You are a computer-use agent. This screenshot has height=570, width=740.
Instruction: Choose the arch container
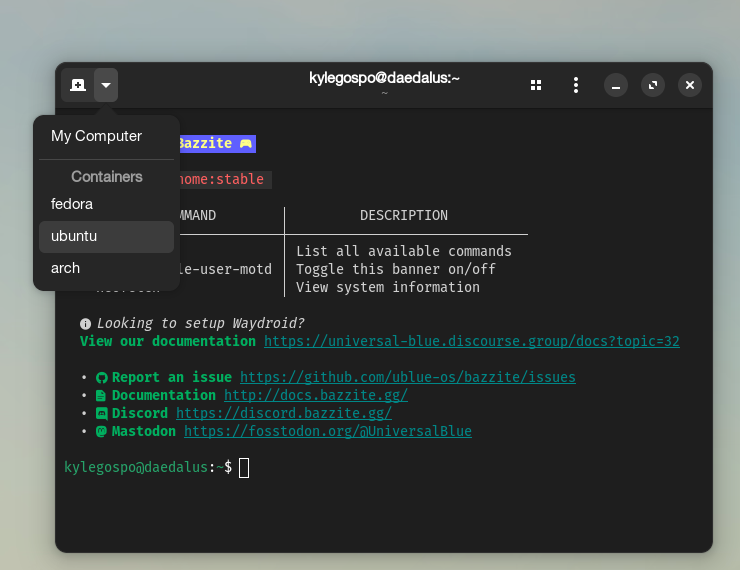click(107, 268)
